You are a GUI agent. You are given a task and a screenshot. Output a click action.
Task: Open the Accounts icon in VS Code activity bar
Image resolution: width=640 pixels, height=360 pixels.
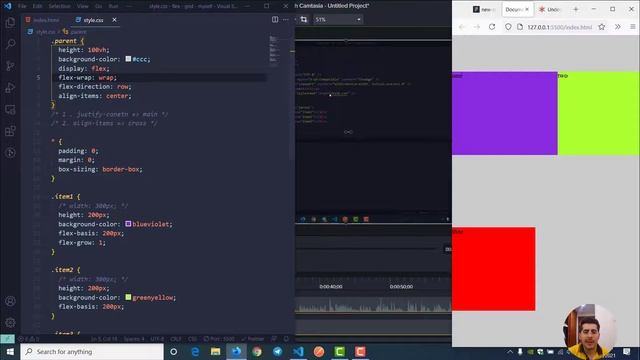pos(10,301)
